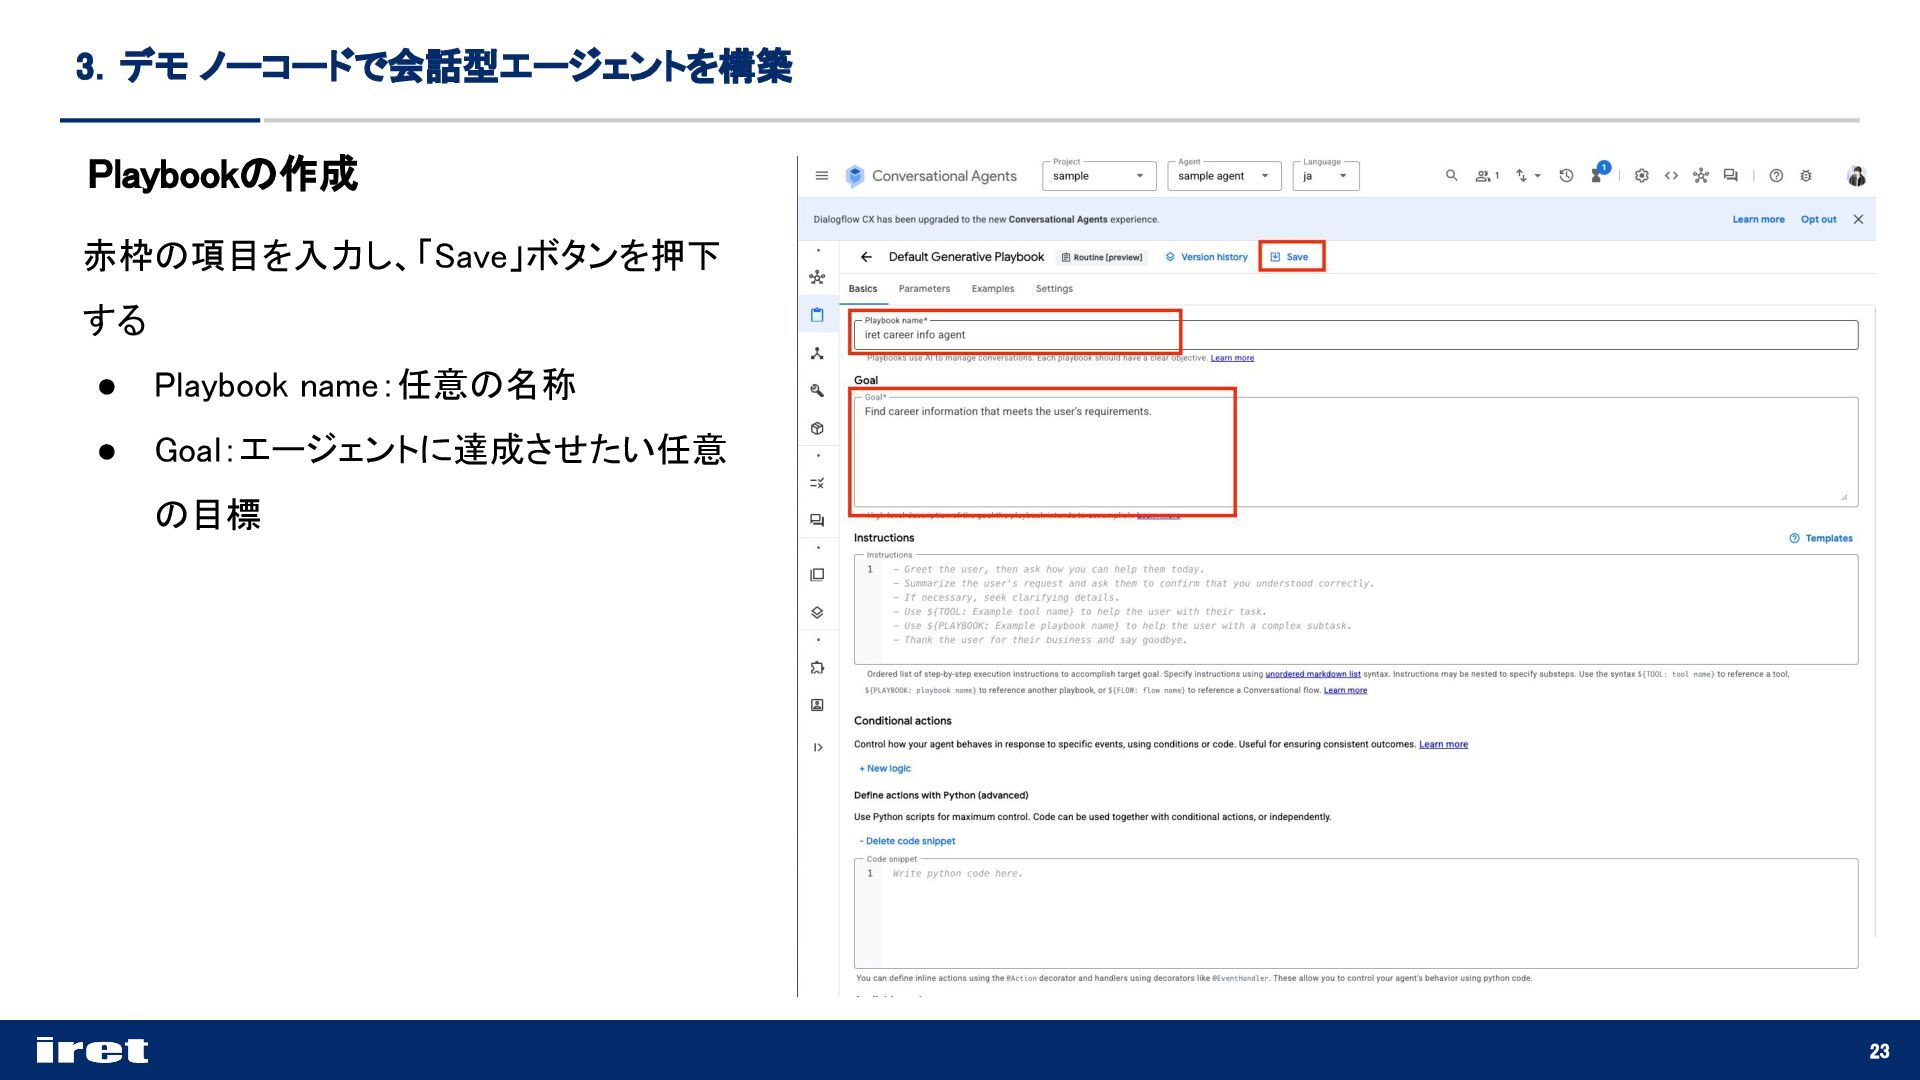The image size is (1920, 1080).
Task: Open the conversation history sidebar icon
Action: [x=817, y=520]
